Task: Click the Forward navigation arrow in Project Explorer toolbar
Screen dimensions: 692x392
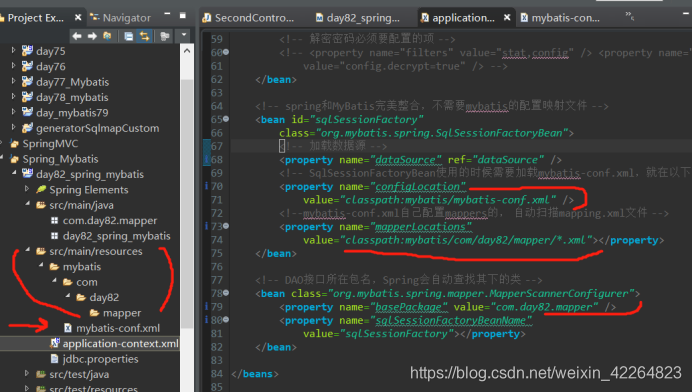Action: click(92, 36)
